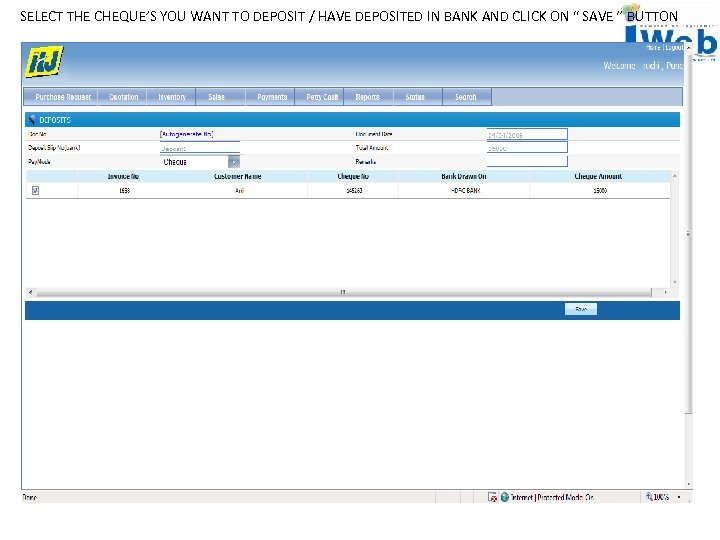Image resolution: width=720 pixels, height=540 pixels.
Task: Click the Internet zone globe icon
Action: [505, 497]
